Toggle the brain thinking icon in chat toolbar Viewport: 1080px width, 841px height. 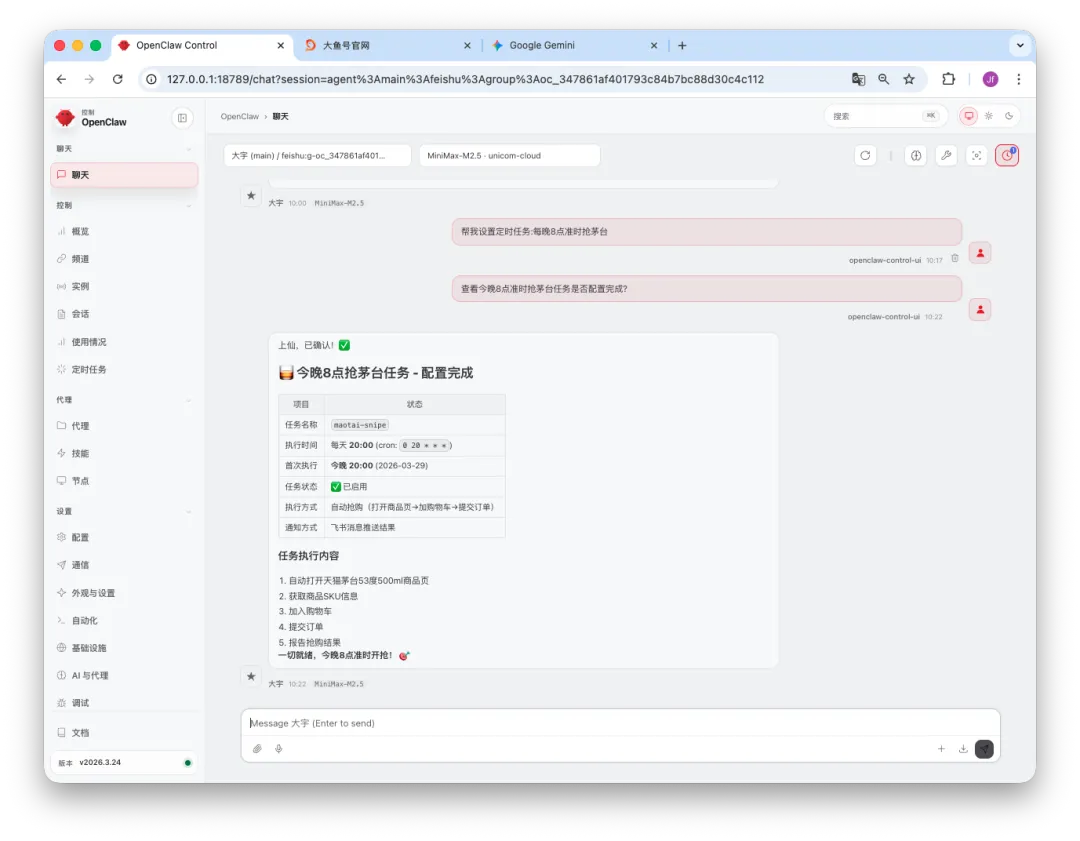pyautogui.click(x=915, y=156)
